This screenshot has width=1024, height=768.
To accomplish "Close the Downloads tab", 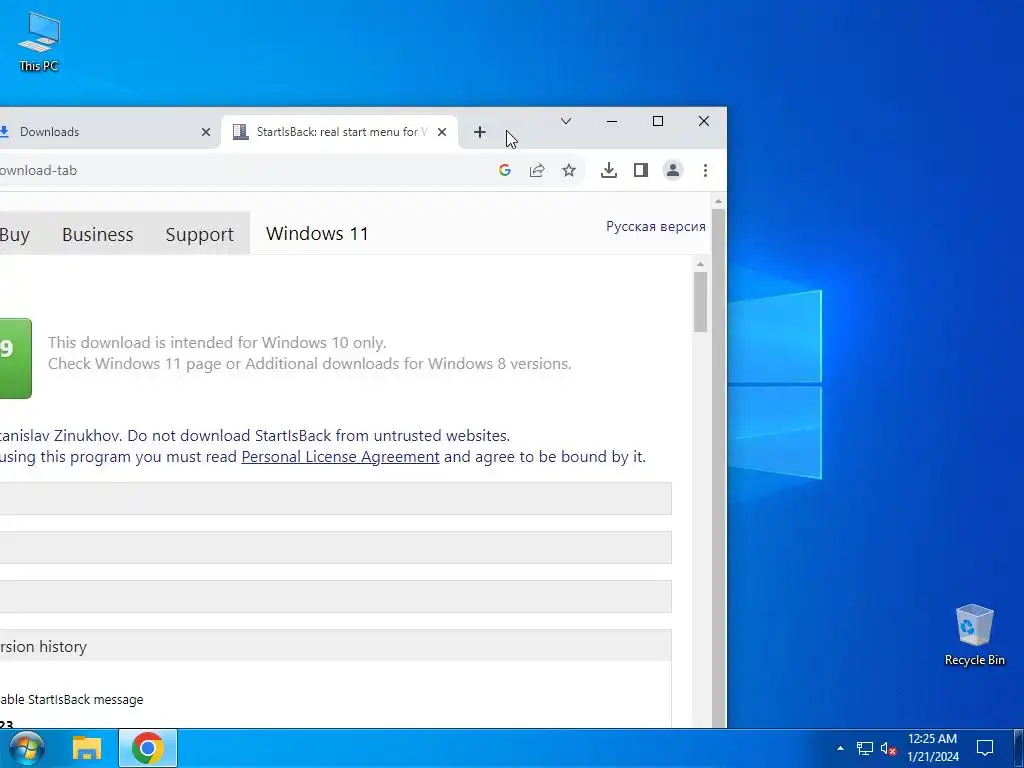I will point(206,132).
